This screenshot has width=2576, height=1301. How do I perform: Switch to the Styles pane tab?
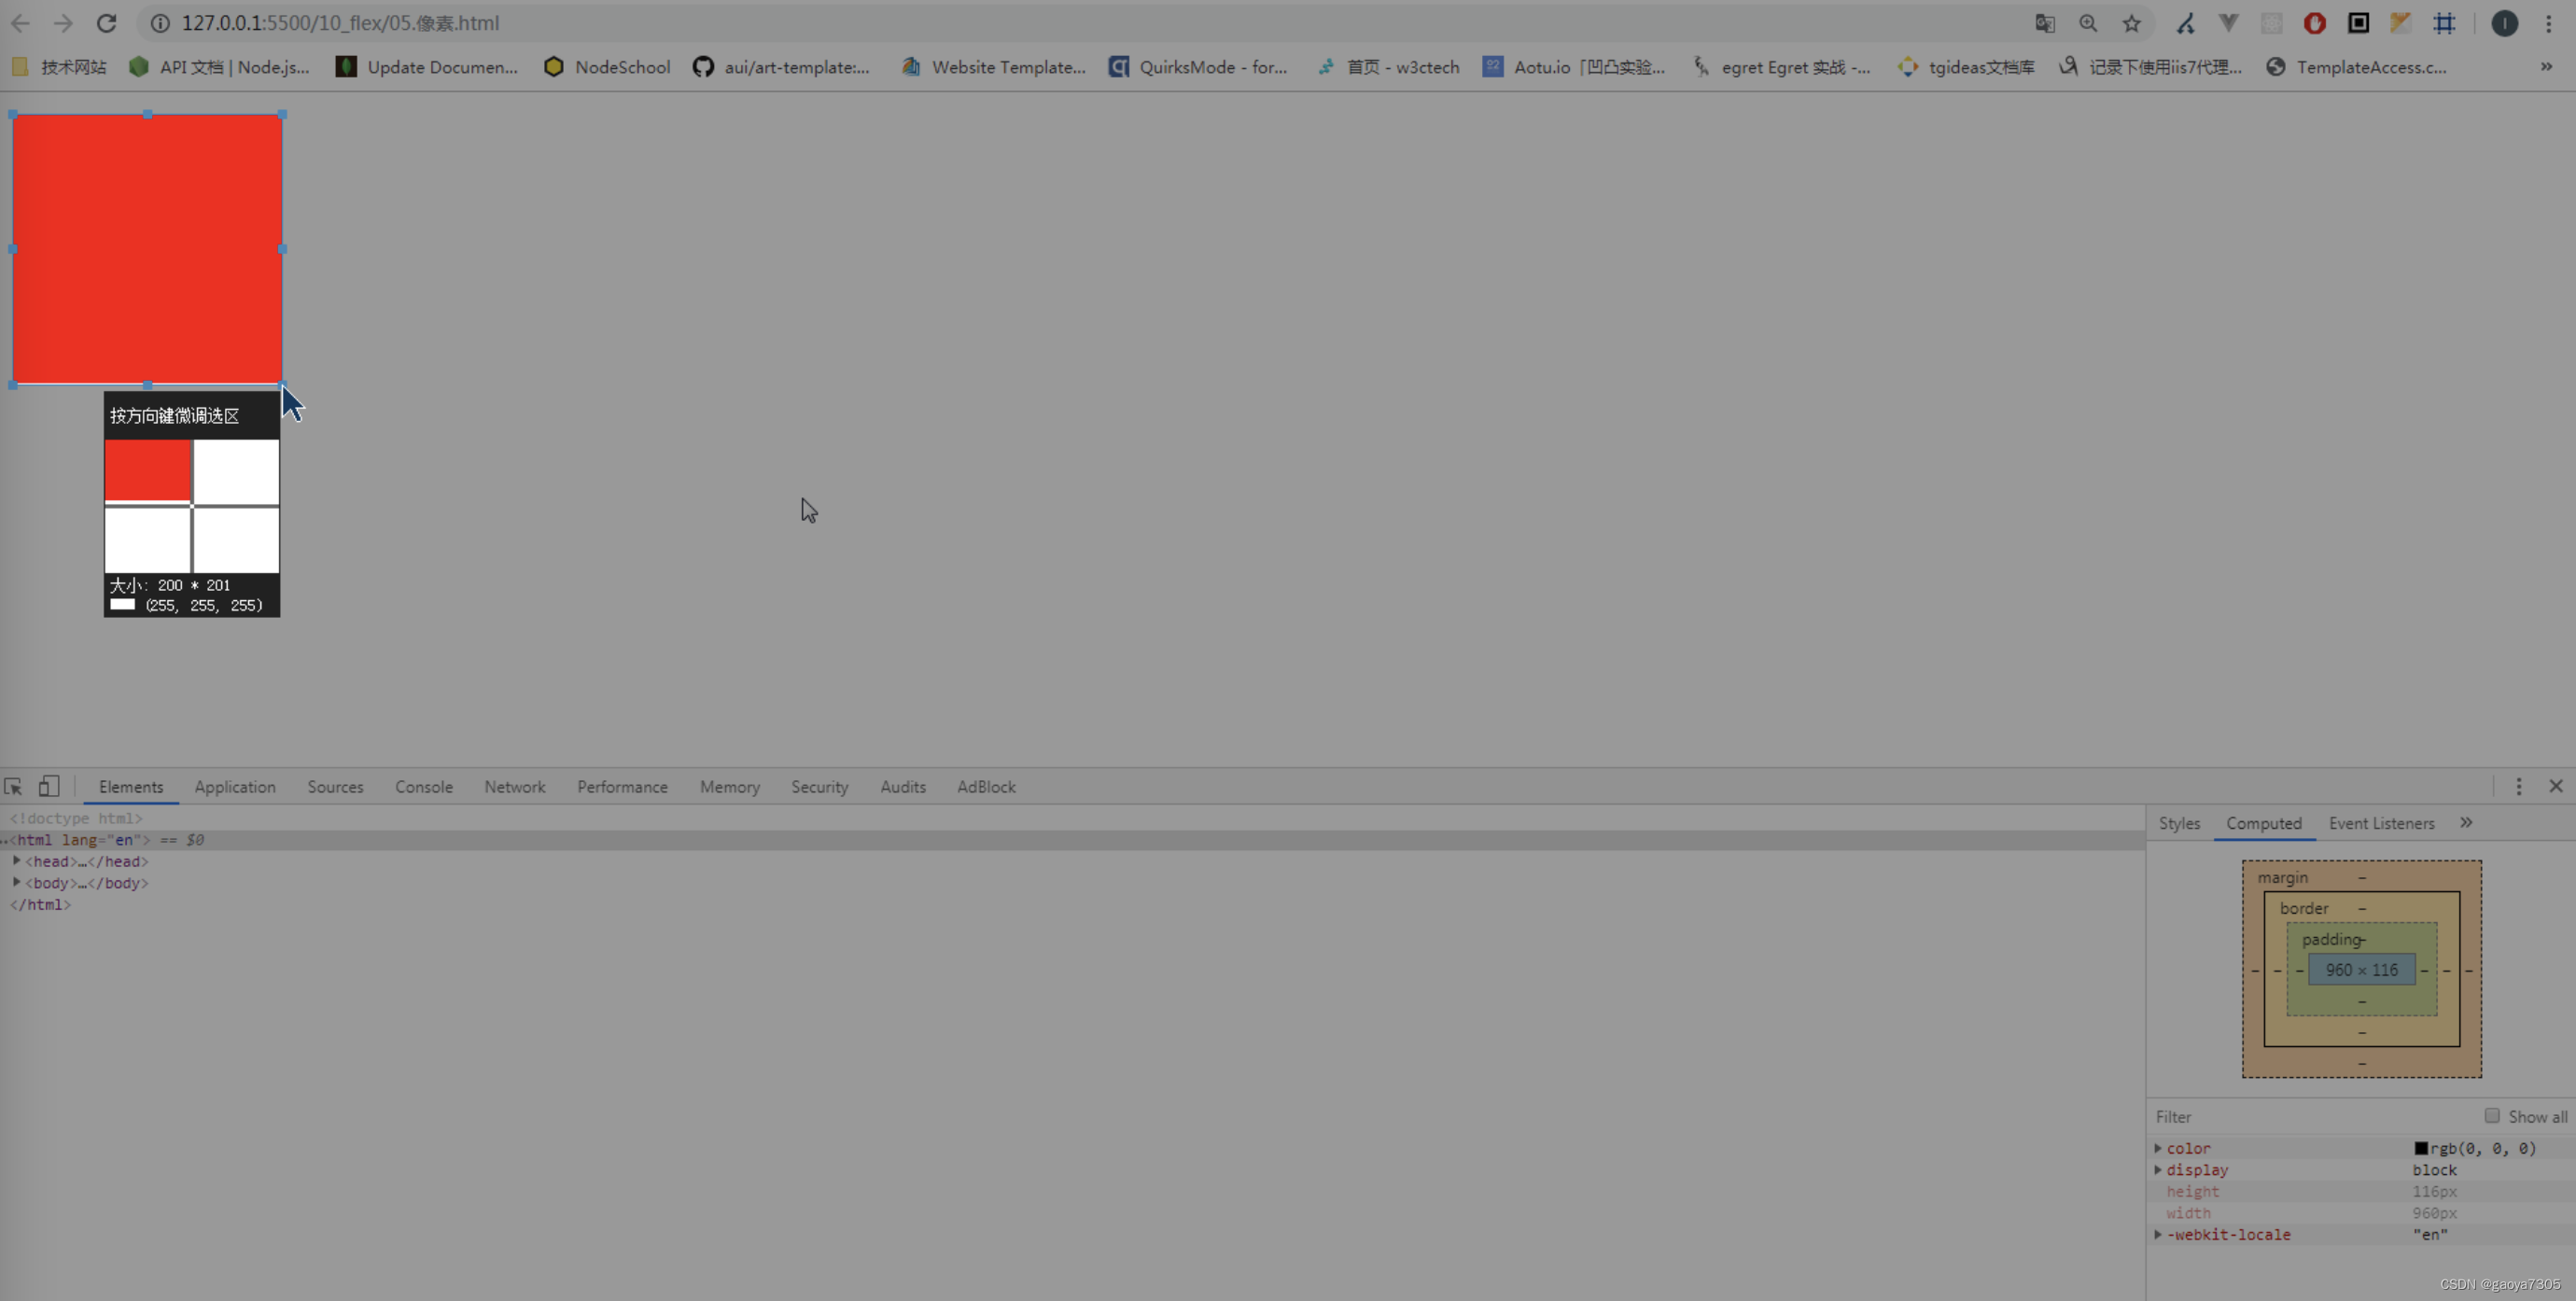(2179, 823)
